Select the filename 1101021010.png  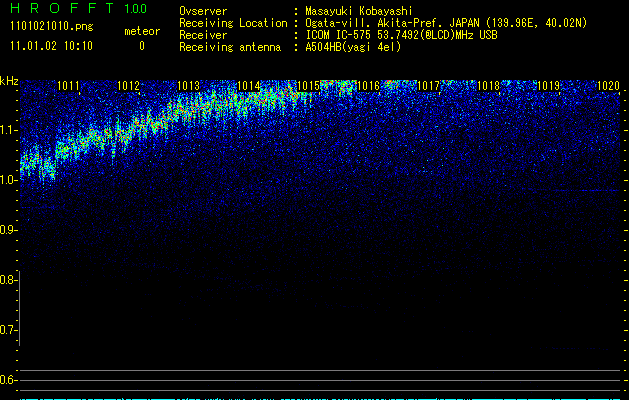tap(52, 27)
